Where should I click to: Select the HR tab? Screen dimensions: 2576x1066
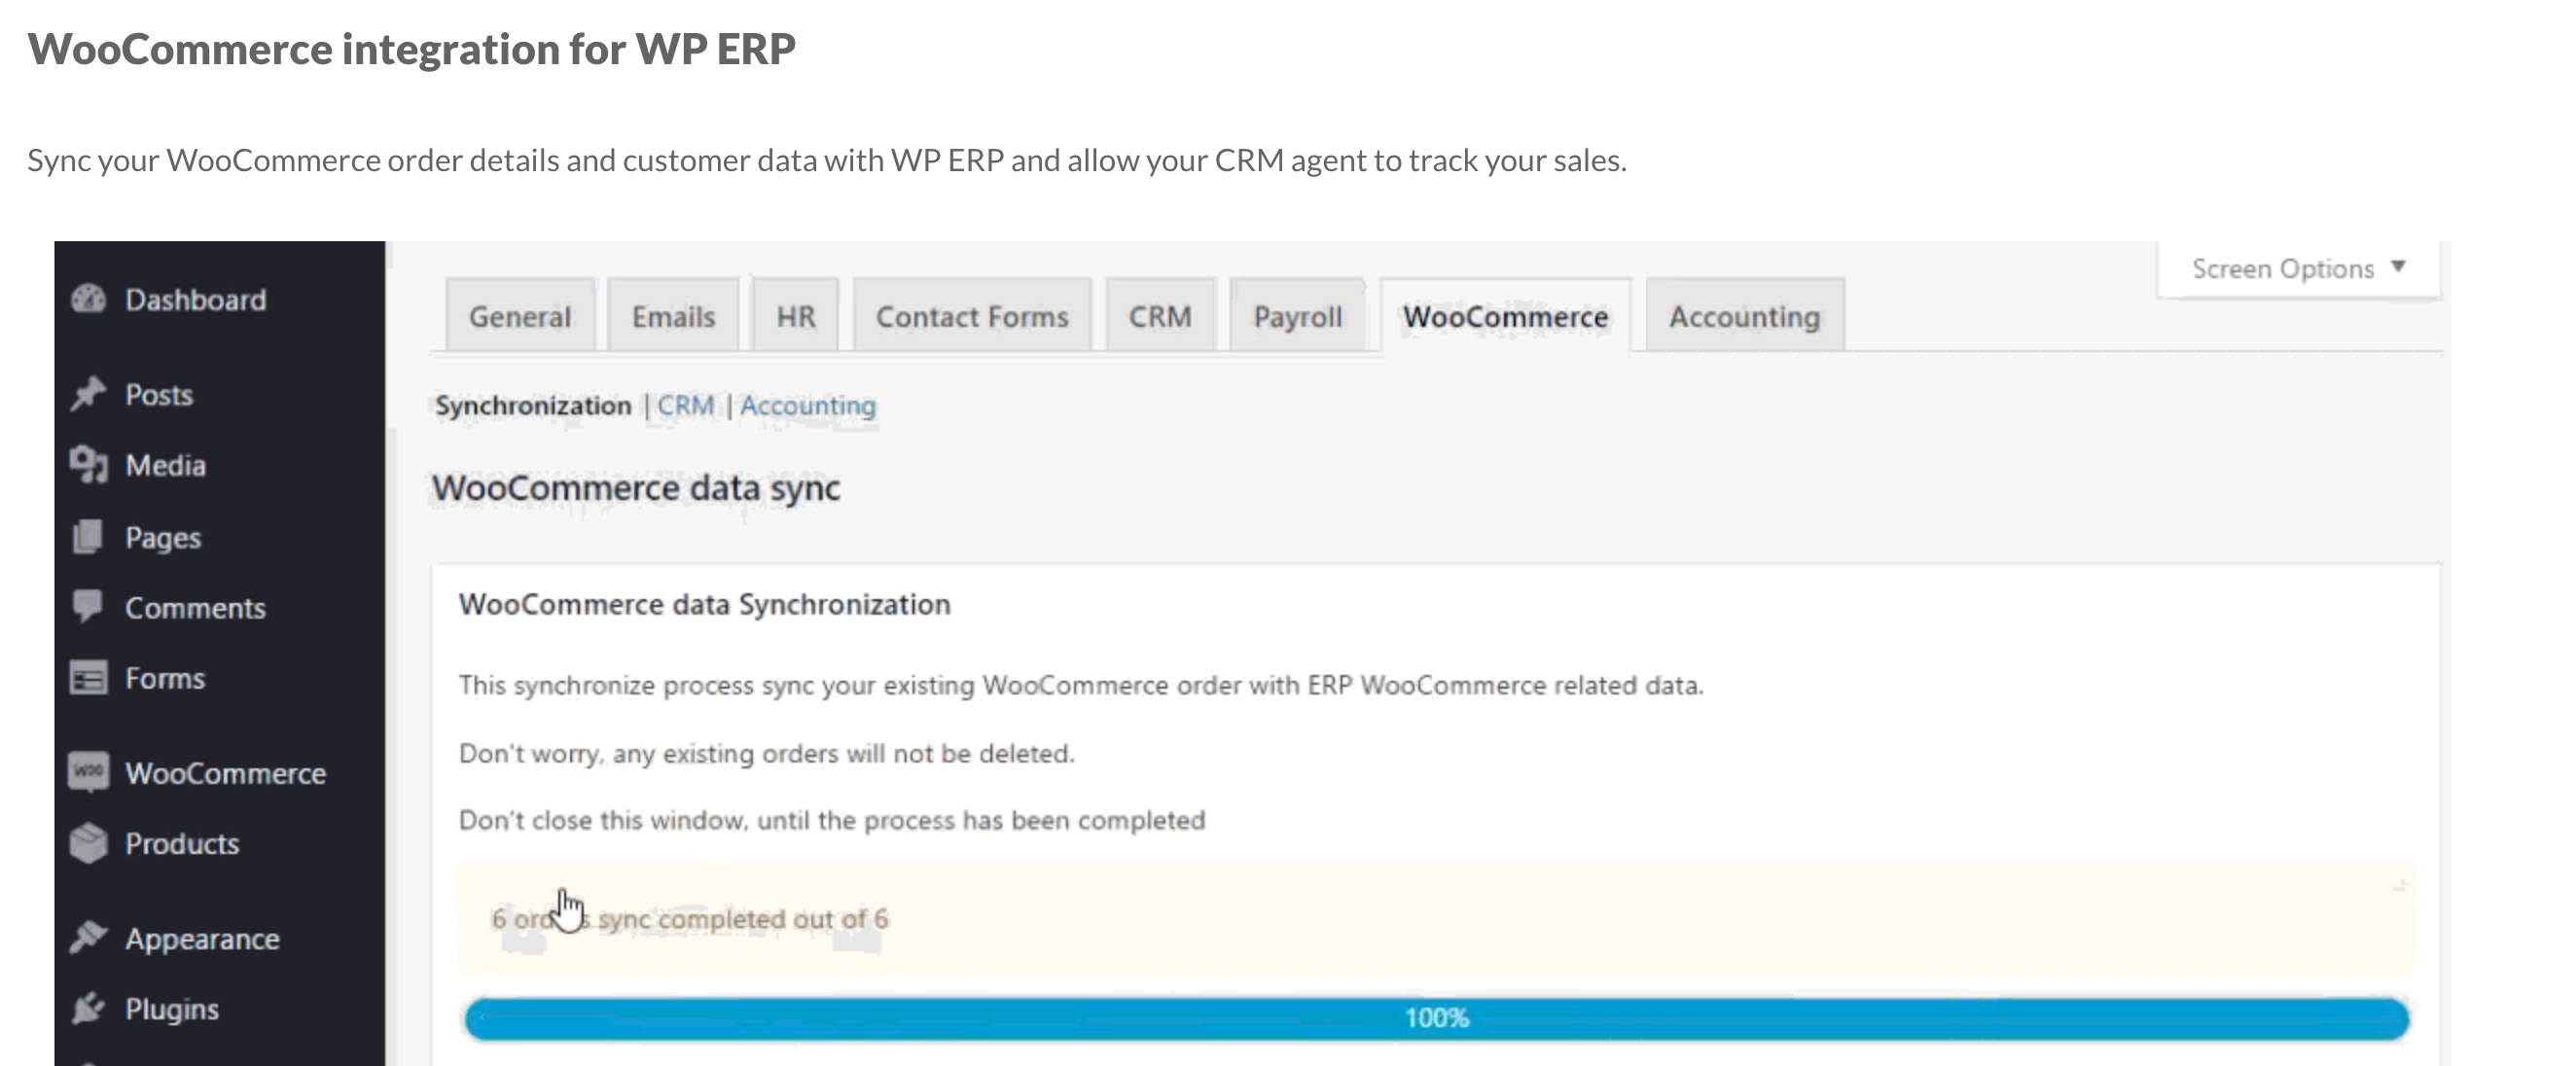[796, 316]
